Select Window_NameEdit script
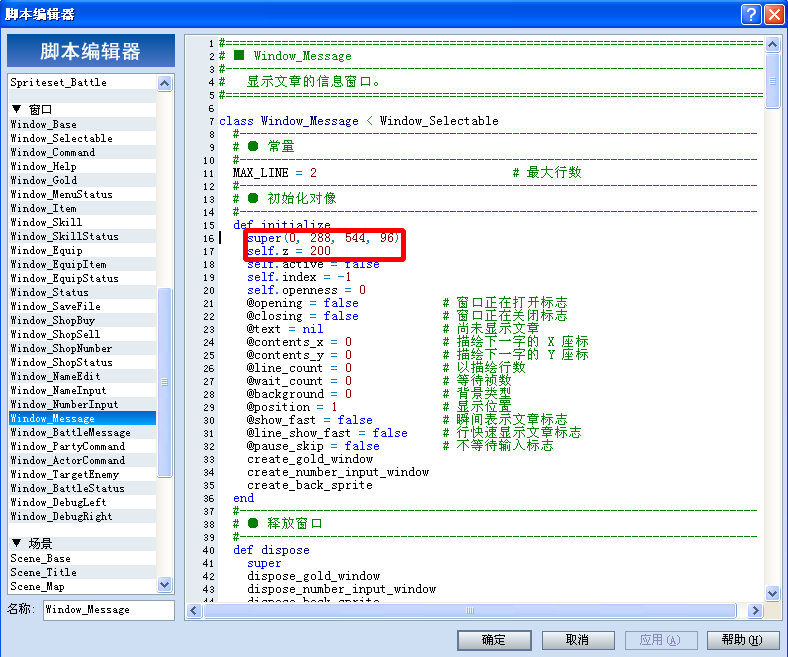The image size is (788, 657). tap(83, 377)
